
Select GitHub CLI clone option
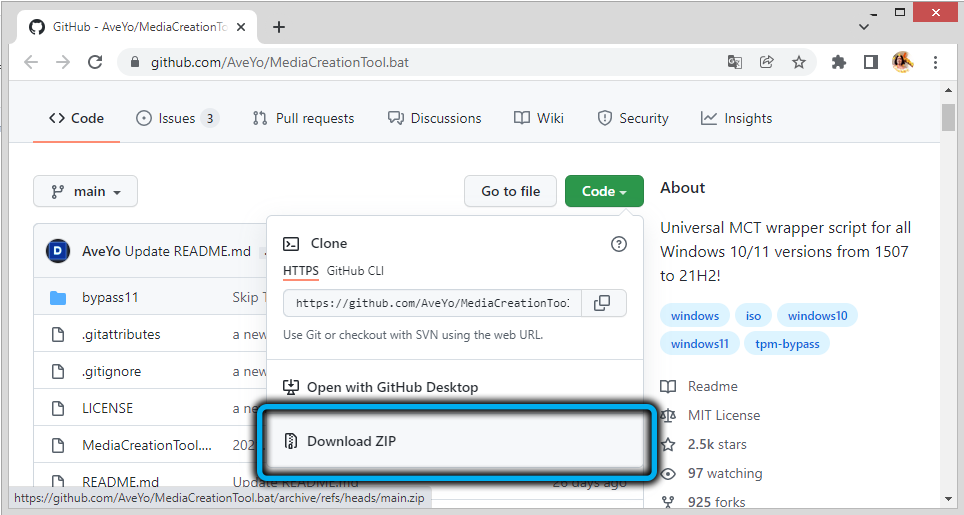tap(355, 271)
